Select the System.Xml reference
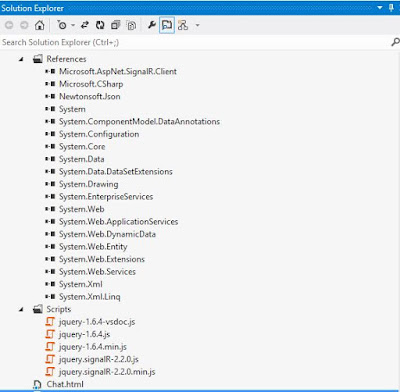 (x=81, y=284)
